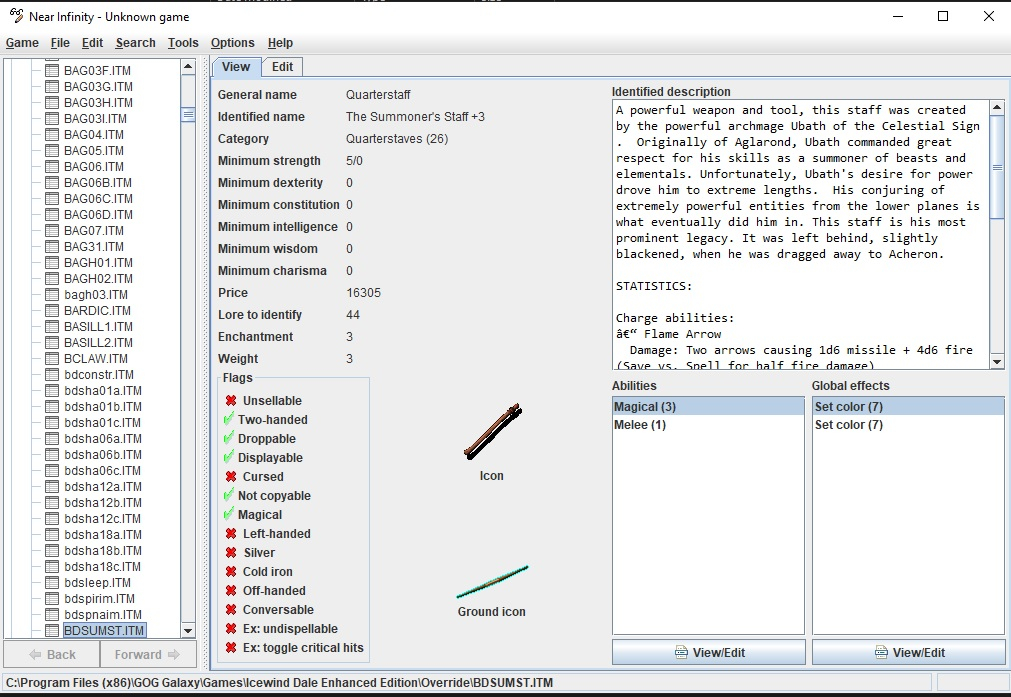1011x697 pixels.
Task: Switch to the Edit tab
Action: pyautogui.click(x=283, y=67)
